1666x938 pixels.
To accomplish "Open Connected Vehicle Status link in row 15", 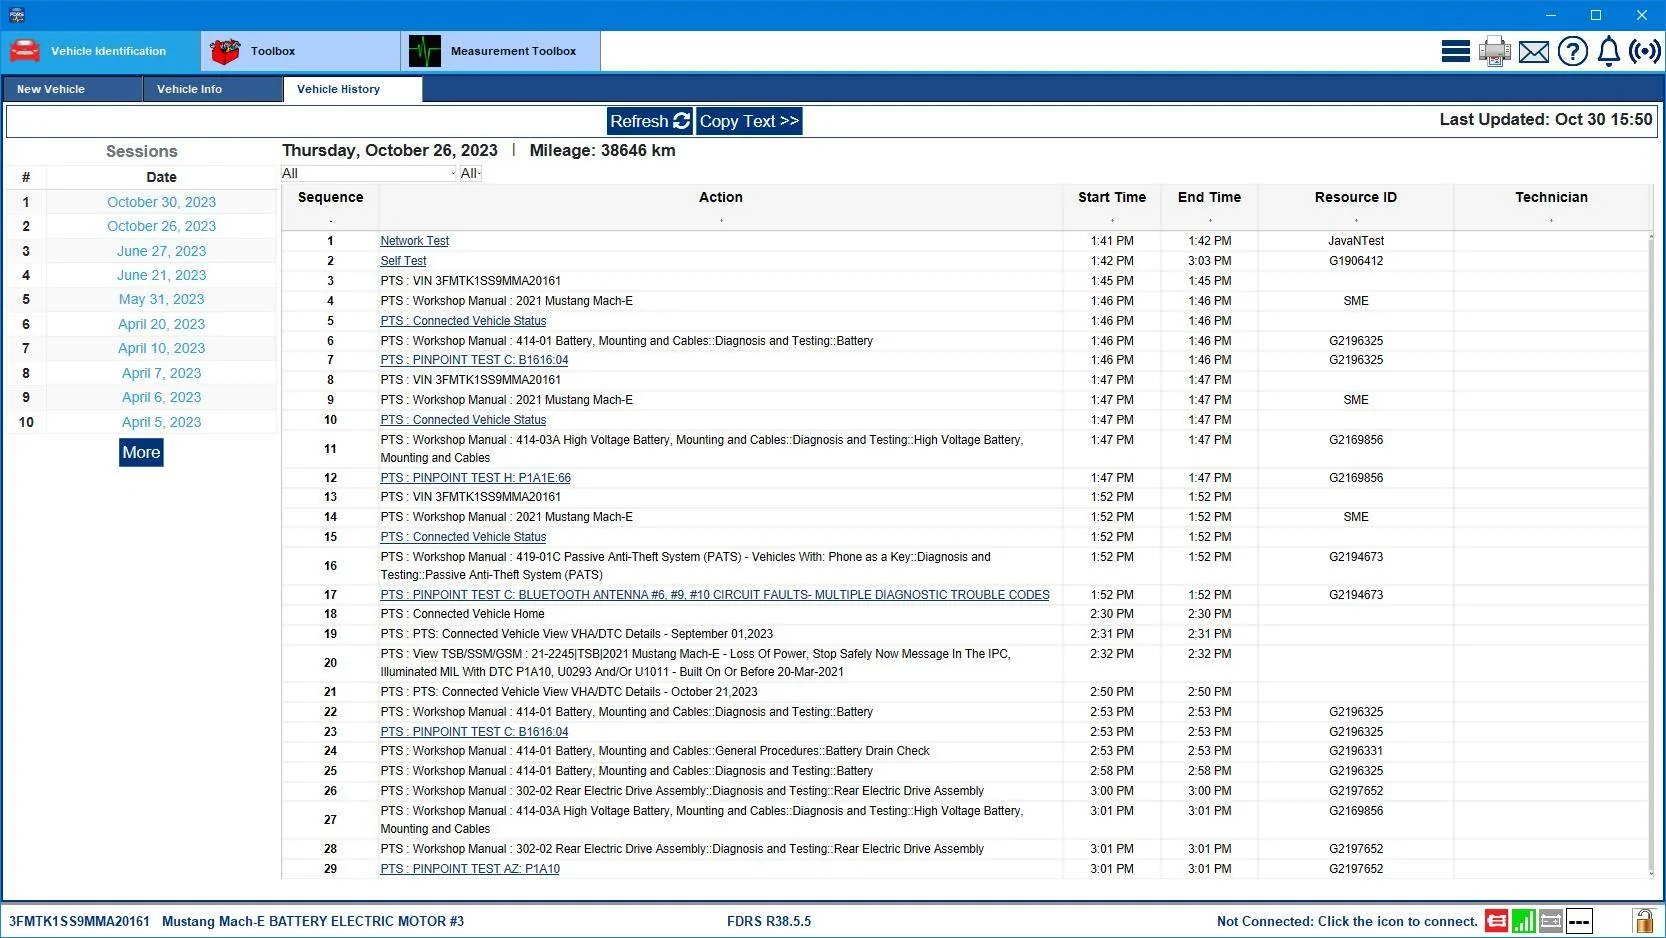I will 463,537.
